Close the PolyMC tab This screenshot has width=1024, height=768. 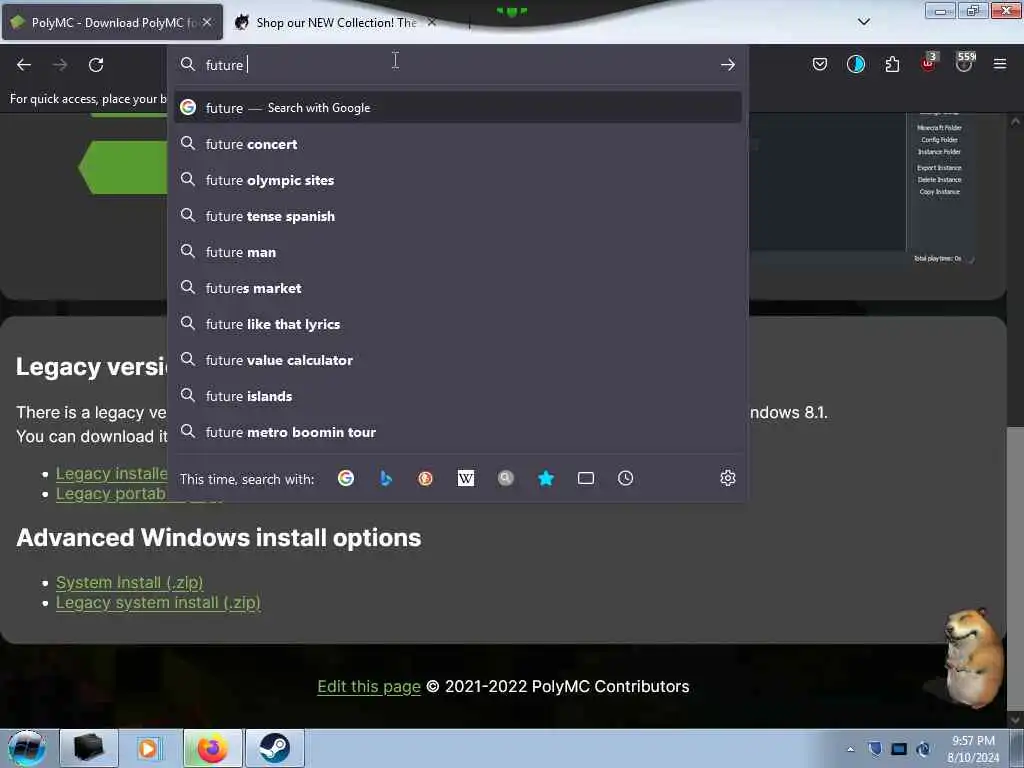(207, 22)
